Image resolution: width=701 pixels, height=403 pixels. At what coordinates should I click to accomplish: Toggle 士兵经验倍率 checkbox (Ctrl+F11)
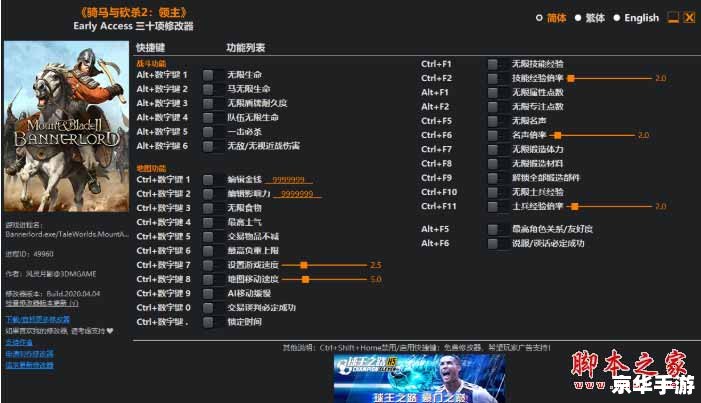[492, 207]
